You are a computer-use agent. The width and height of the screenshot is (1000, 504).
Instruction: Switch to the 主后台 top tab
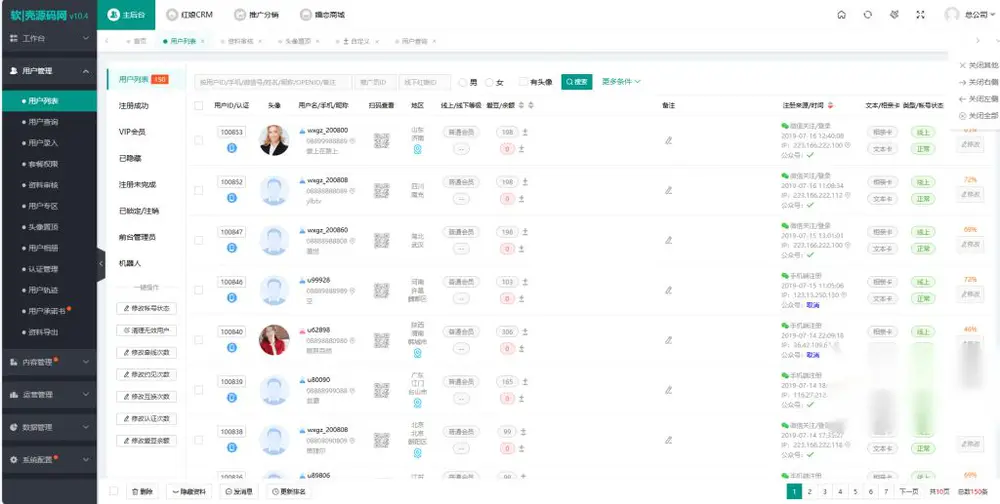pos(126,15)
